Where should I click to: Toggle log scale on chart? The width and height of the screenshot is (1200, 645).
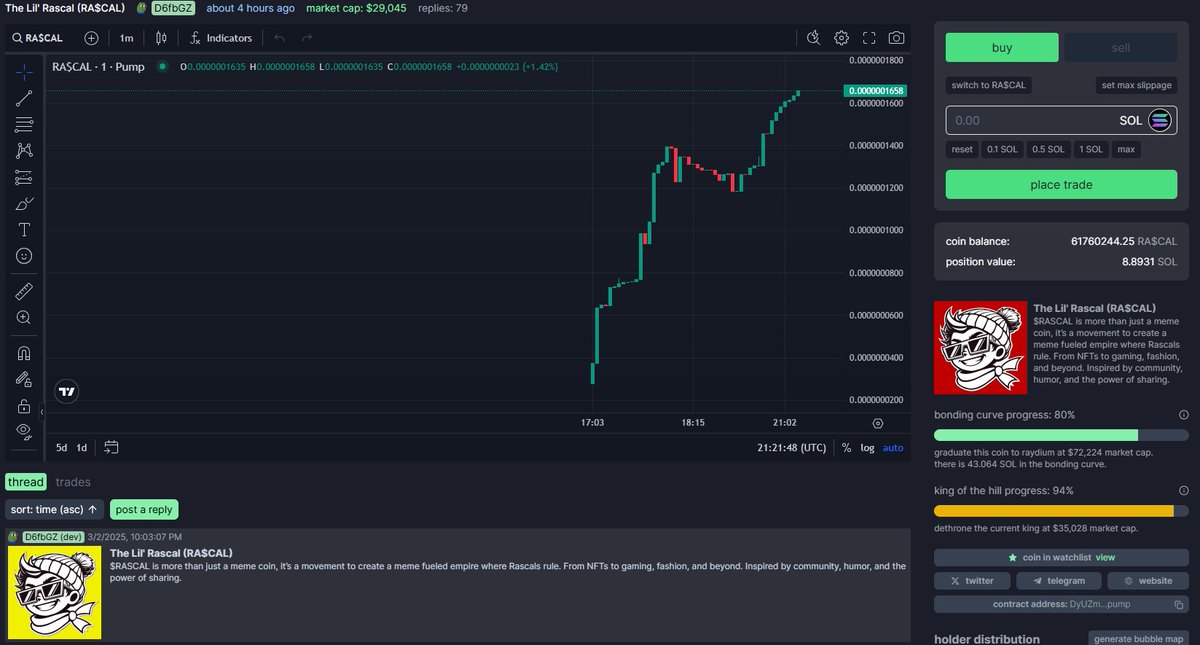[x=867, y=448]
